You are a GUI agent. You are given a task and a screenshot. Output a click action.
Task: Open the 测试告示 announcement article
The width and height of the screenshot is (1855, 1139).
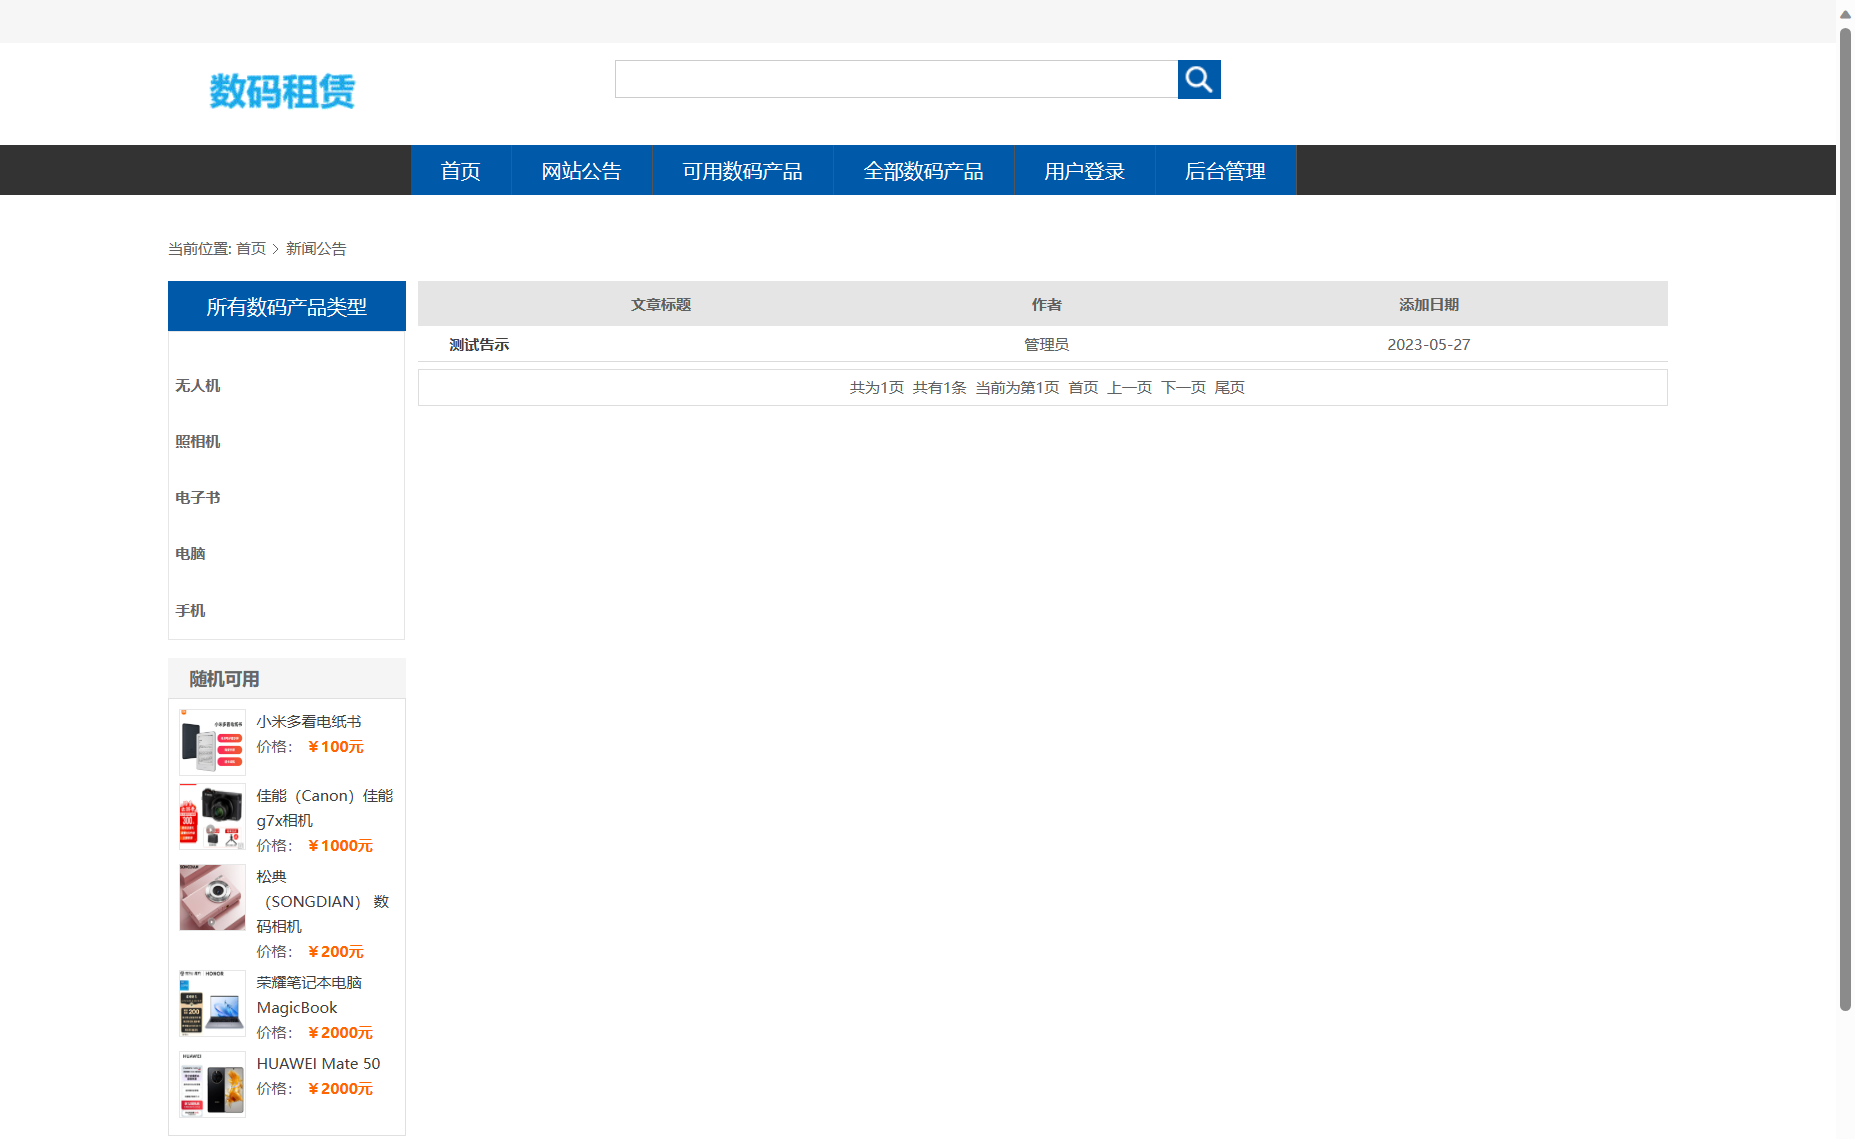pos(478,344)
